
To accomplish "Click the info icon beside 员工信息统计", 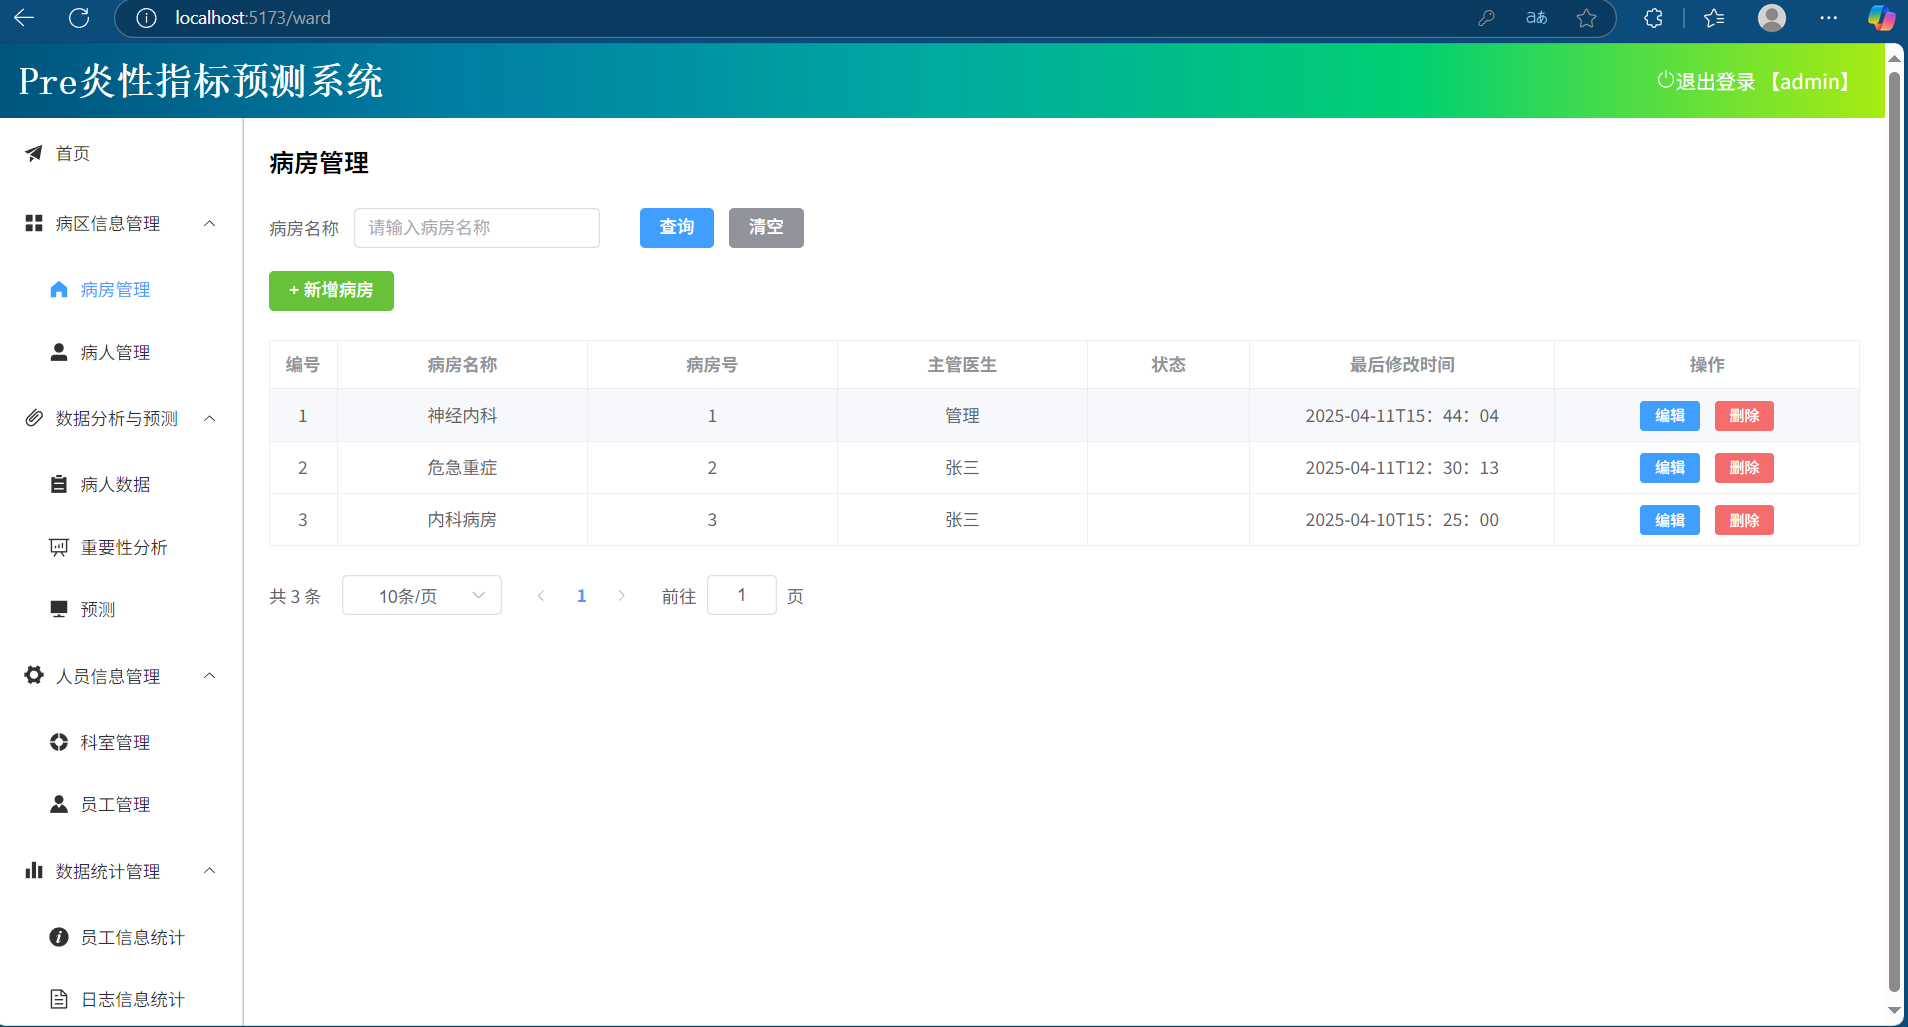I will click(x=59, y=937).
